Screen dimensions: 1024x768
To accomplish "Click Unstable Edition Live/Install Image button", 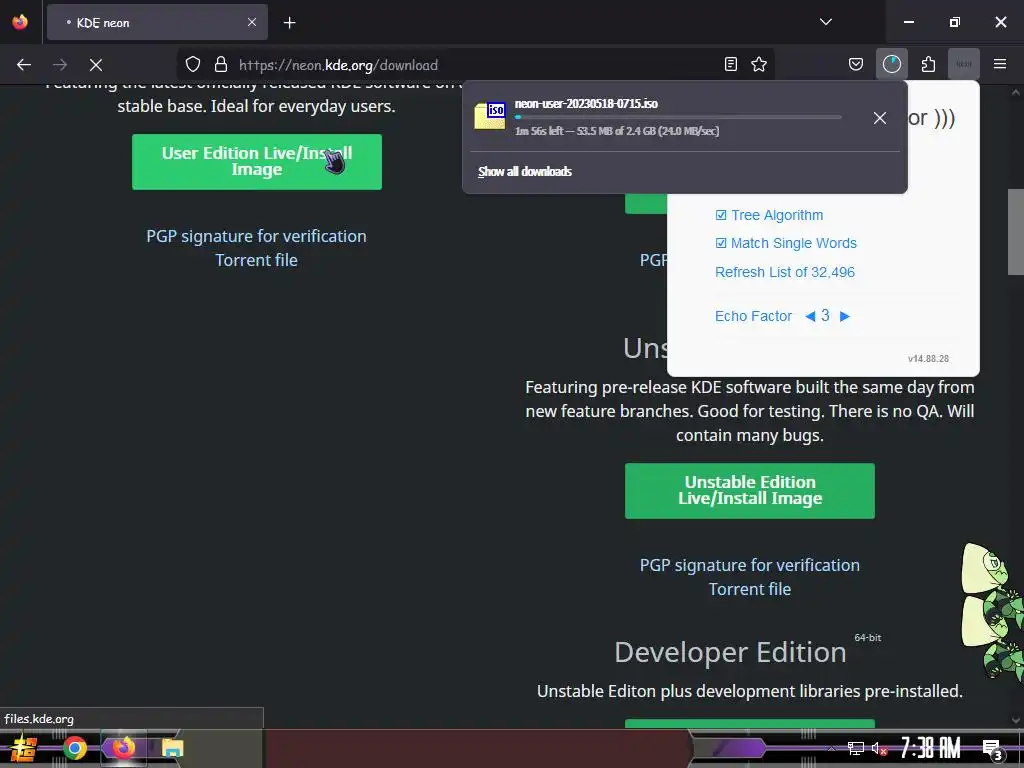I will point(750,491).
